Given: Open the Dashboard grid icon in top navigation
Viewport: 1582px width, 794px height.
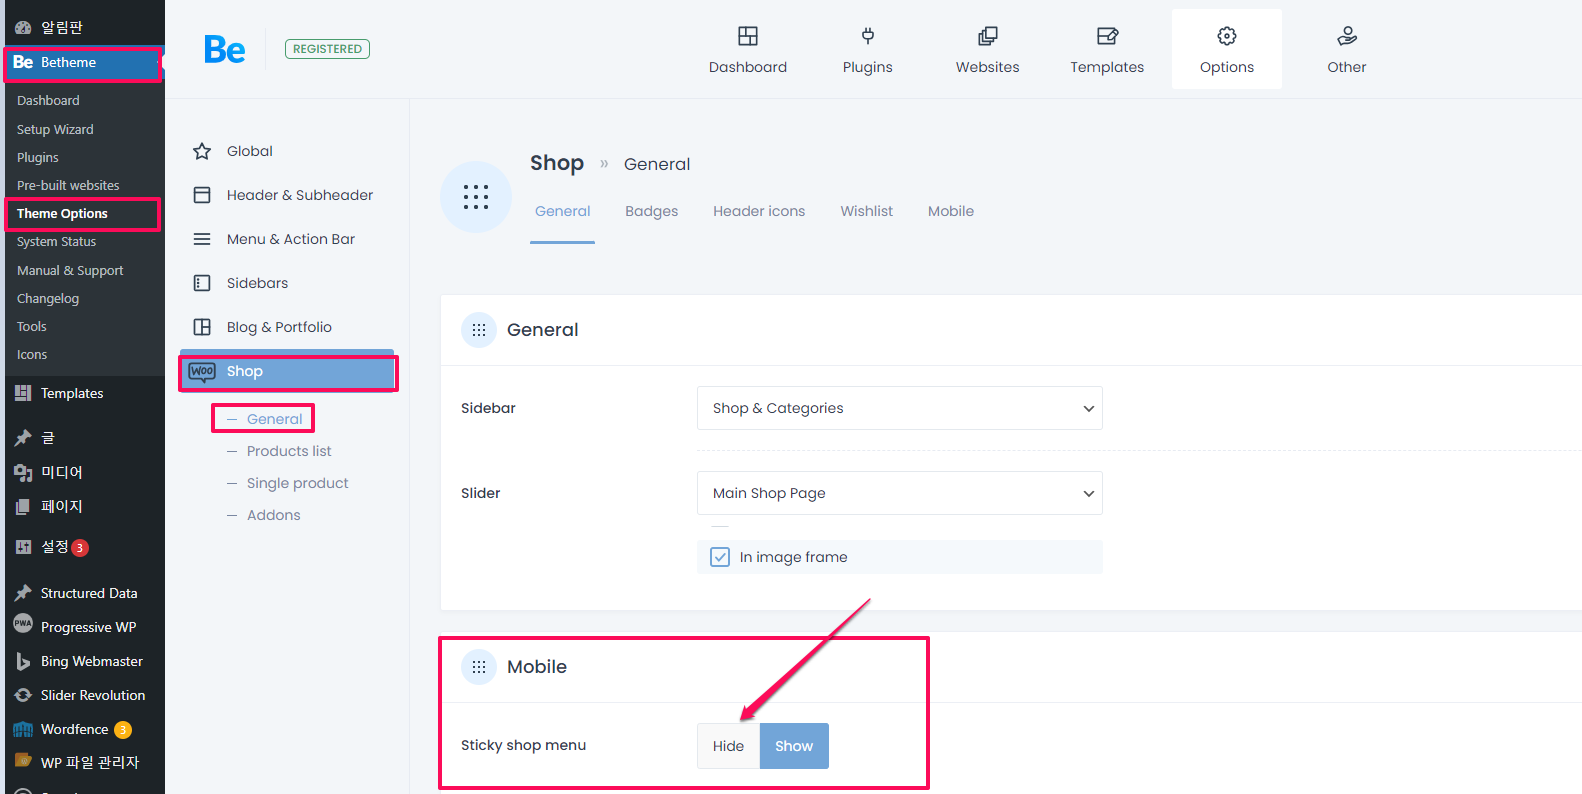Looking at the screenshot, I should (747, 37).
